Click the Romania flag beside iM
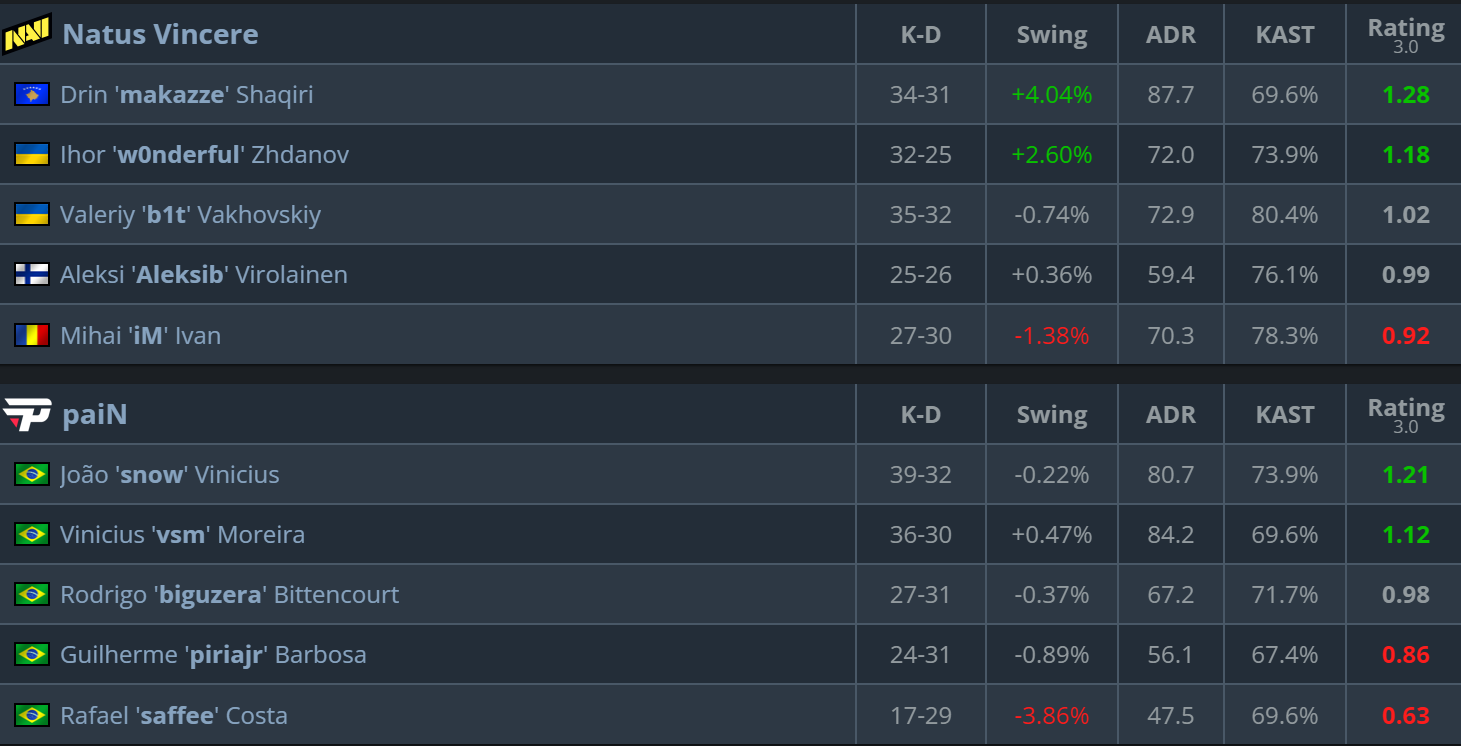Screen dimensions: 1461x746 point(32,335)
